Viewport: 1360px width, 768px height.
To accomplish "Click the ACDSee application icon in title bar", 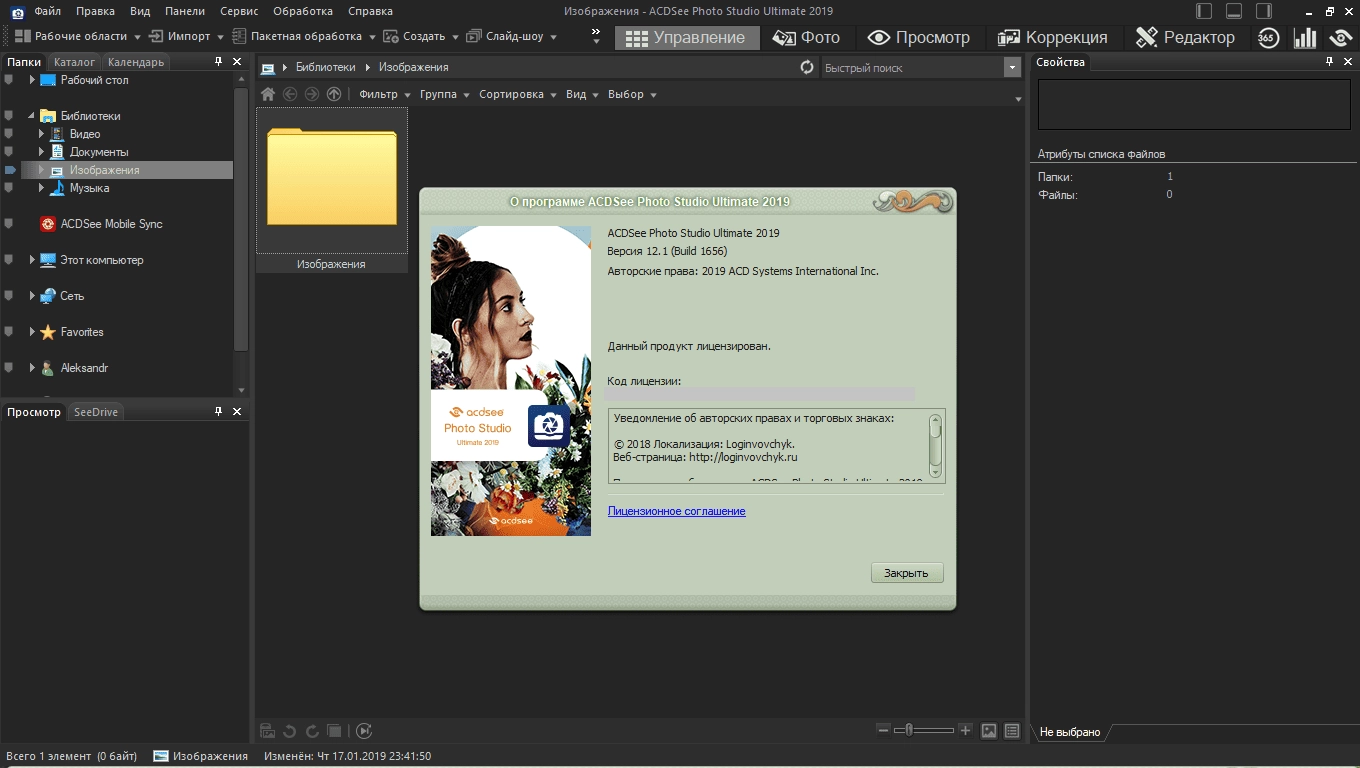I will (x=17, y=11).
